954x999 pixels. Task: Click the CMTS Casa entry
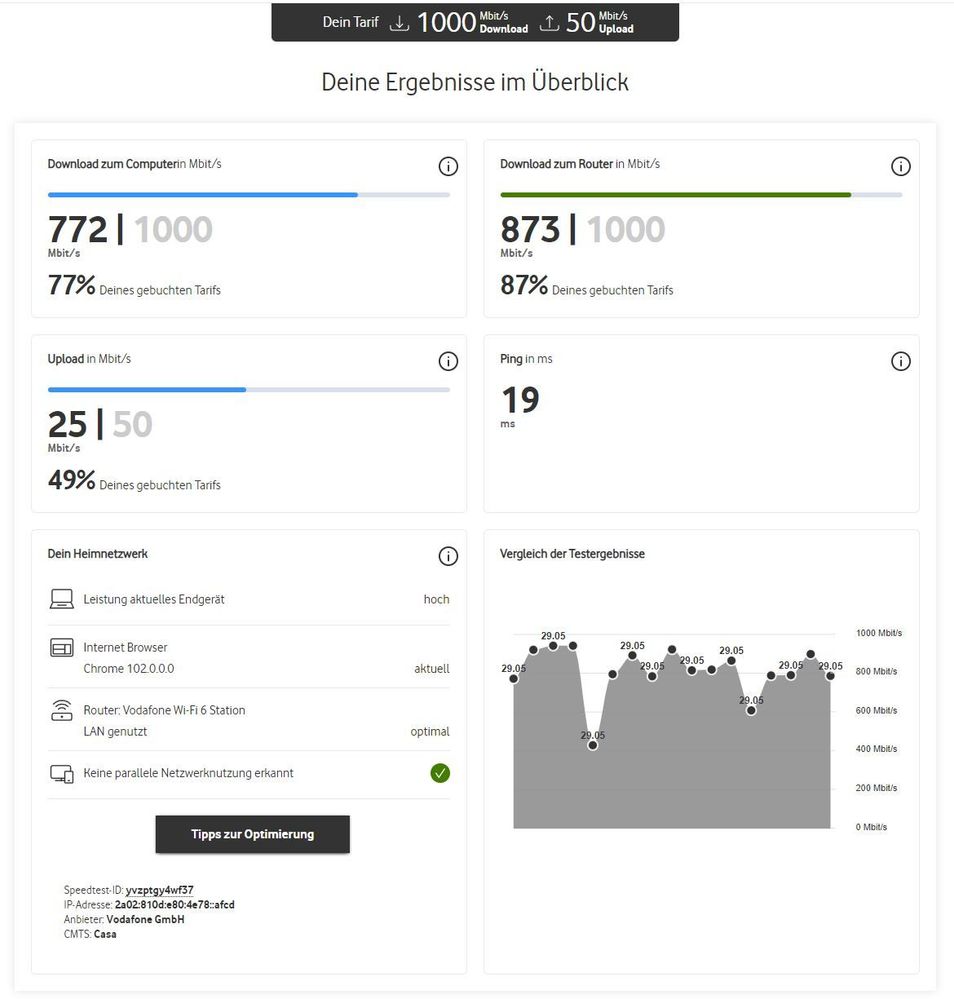point(88,934)
